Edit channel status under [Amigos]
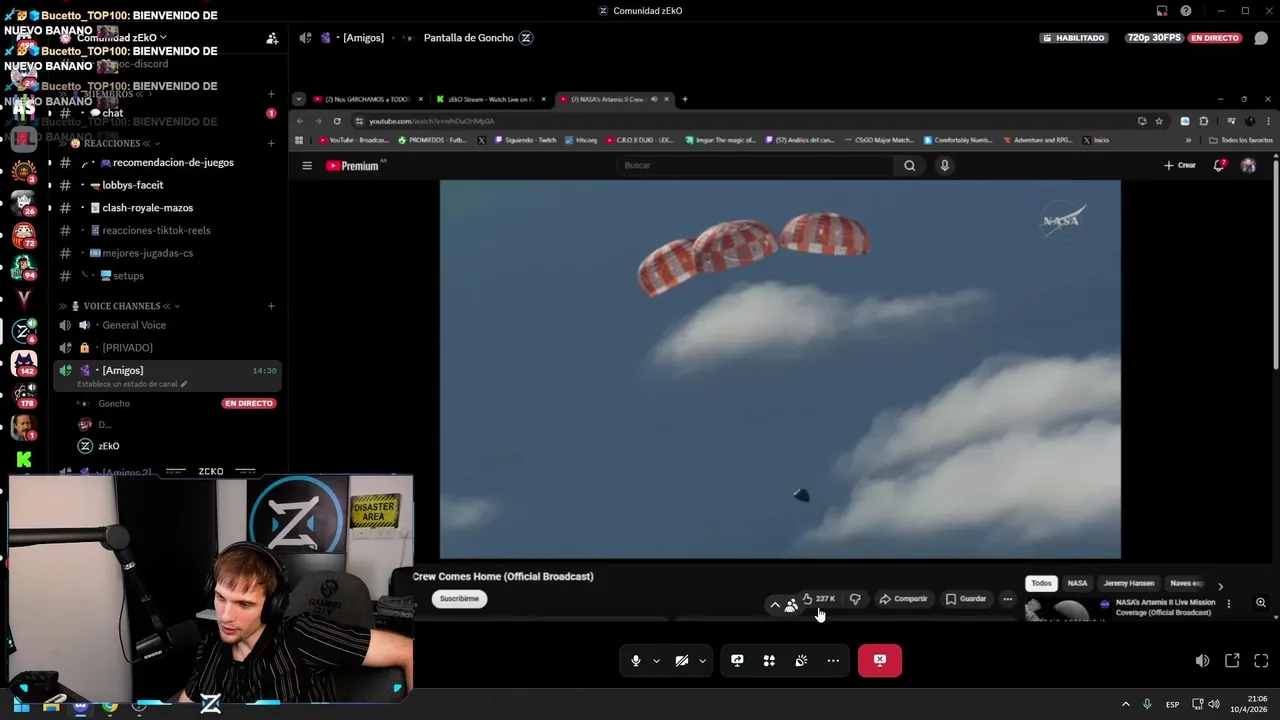This screenshot has width=1280, height=720. click(x=132, y=384)
